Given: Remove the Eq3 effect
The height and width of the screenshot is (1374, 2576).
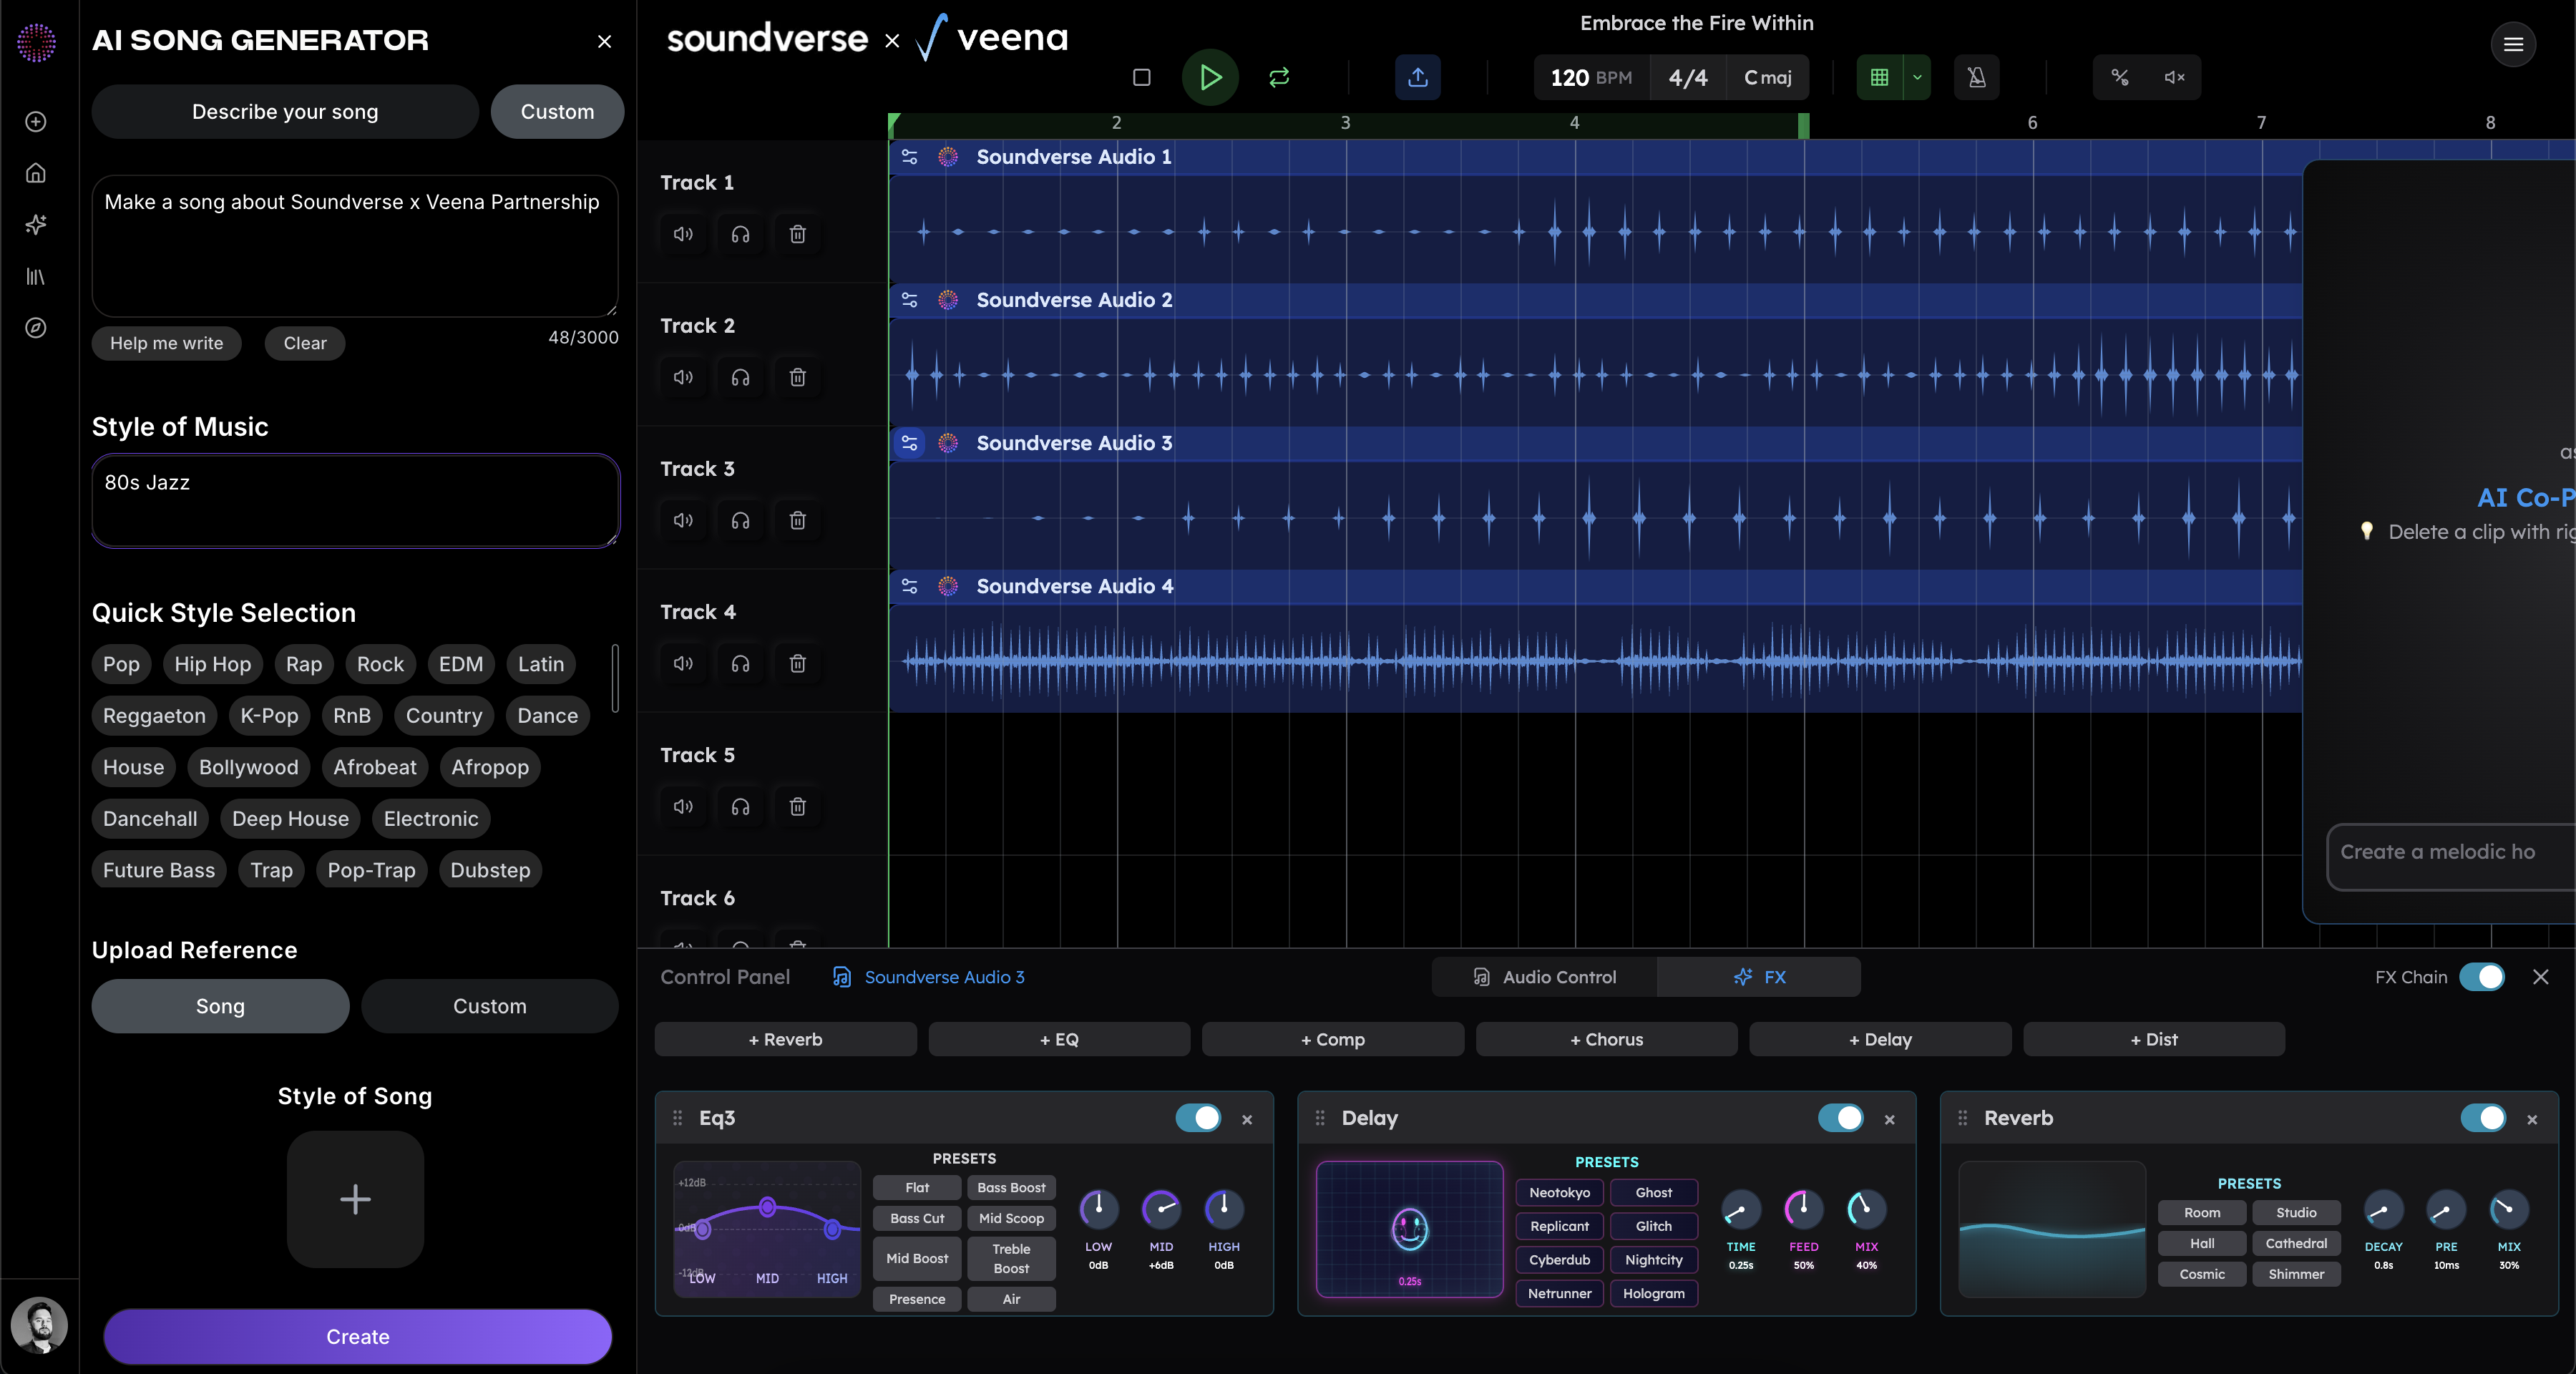Looking at the screenshot, I should coord(1247,1119).
